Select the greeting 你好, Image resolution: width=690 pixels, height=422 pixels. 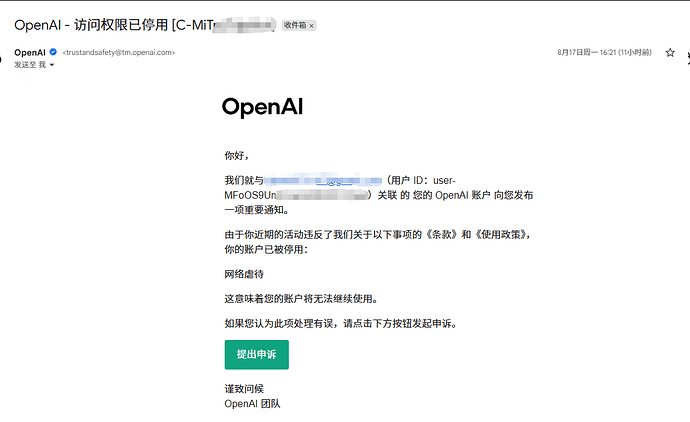(237, 155)
